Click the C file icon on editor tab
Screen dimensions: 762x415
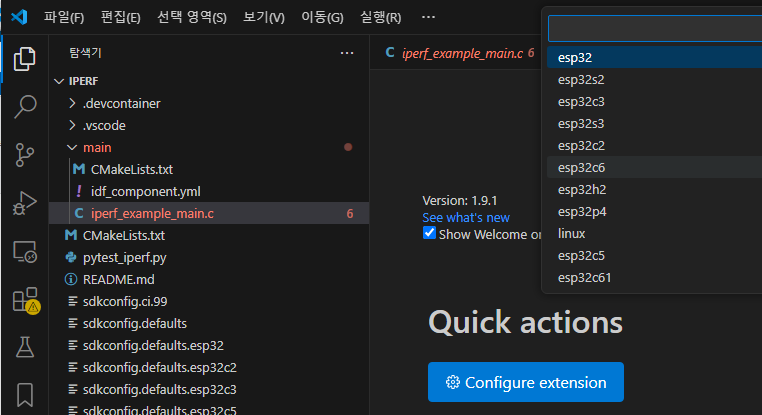click(x=390, y=52)
